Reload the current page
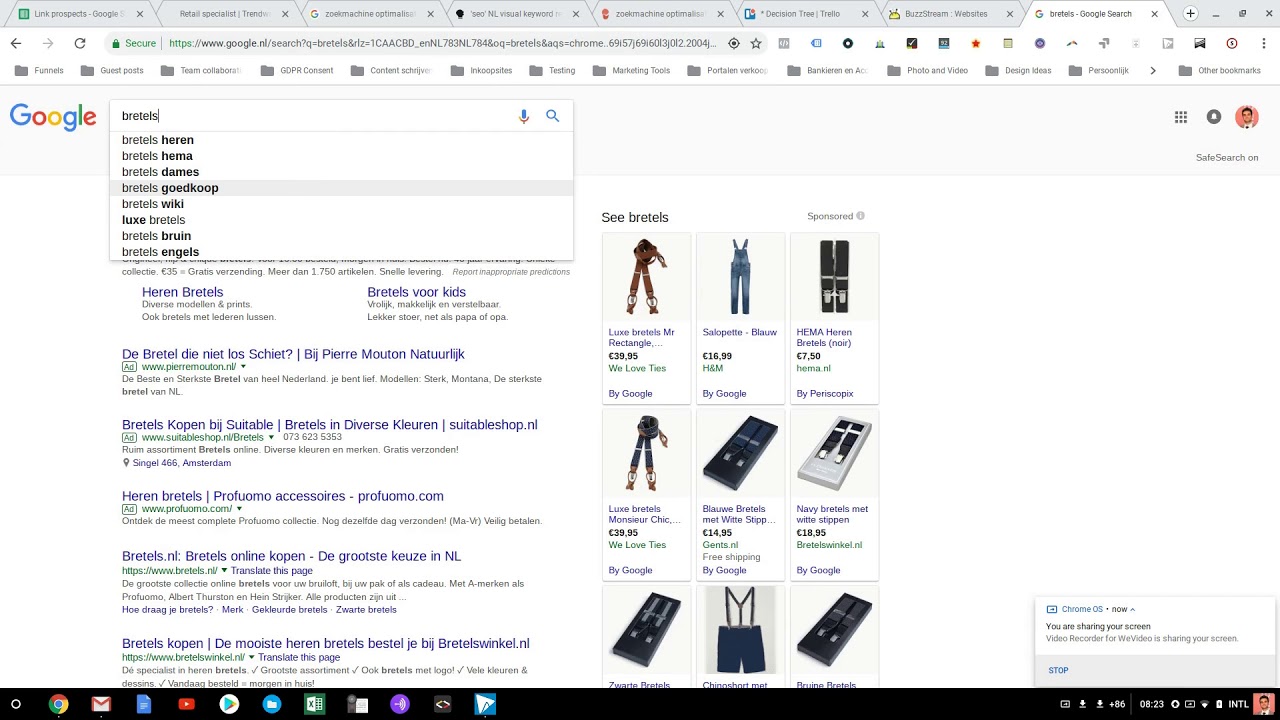 [80, 43]
